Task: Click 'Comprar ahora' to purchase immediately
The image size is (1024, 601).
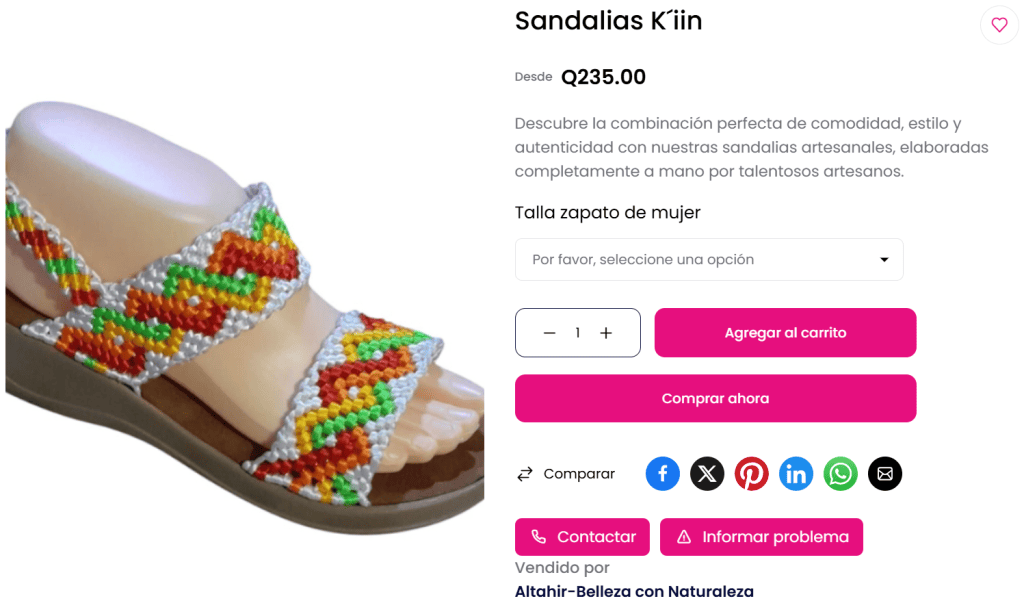Action: coord(715,398)
